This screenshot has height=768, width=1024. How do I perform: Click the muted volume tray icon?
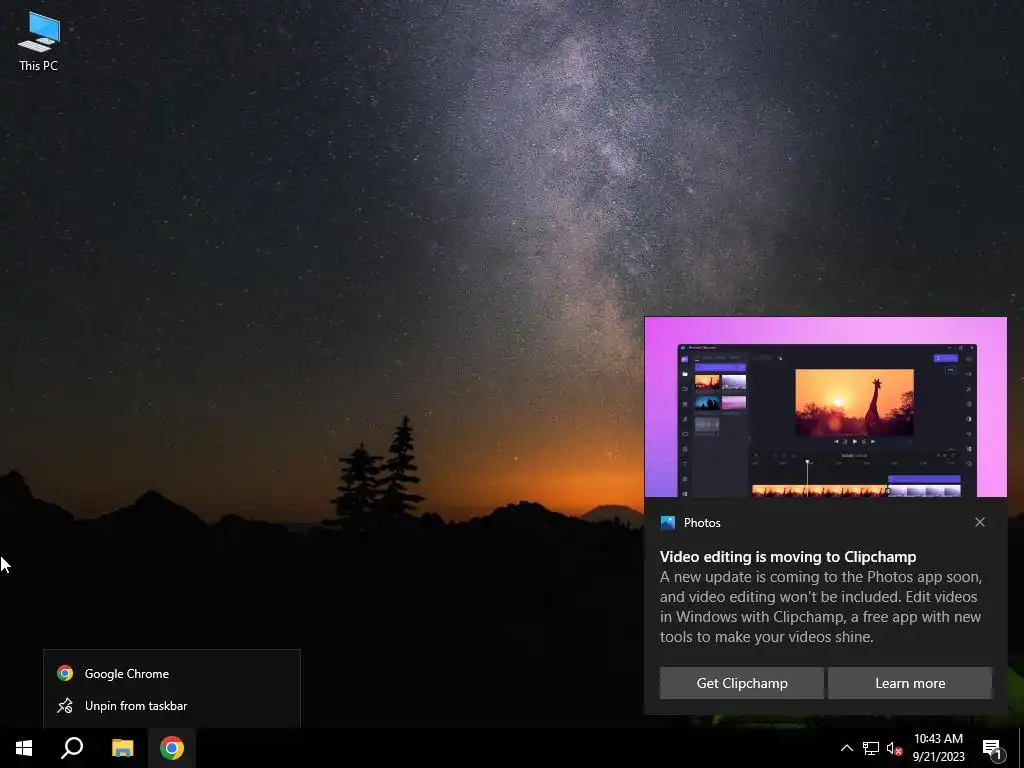(x=894, y=748)
